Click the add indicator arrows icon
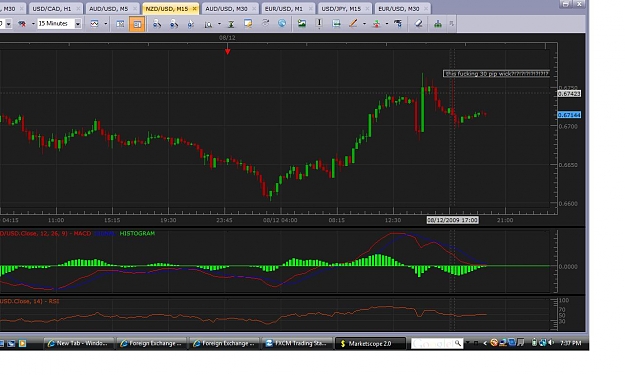Viewport: 625px width, 375px height. pos(376,24)
